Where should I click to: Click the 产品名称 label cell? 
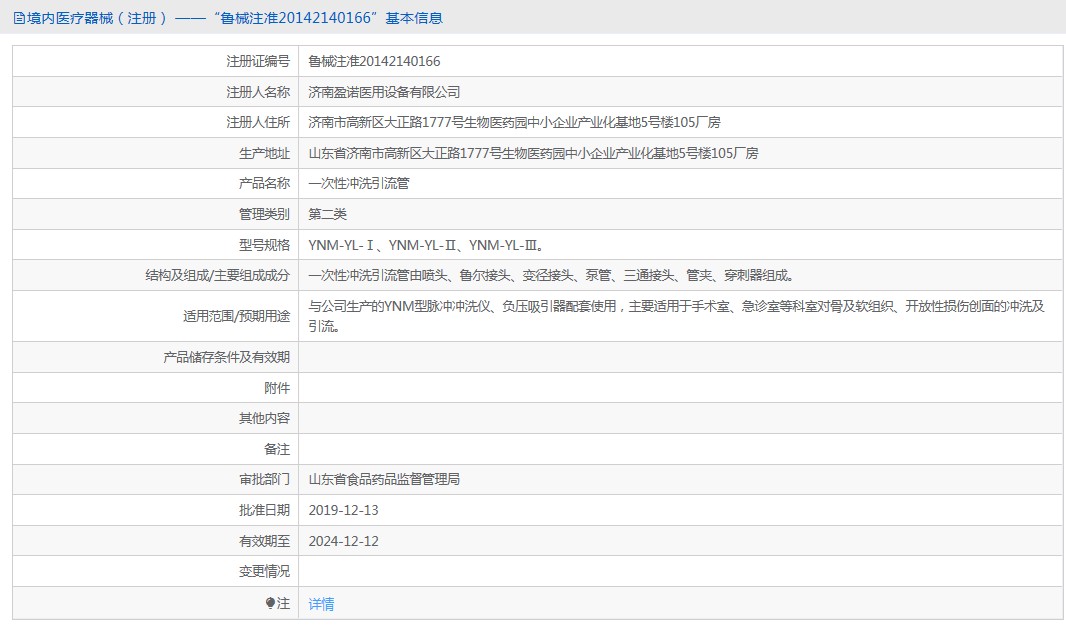point(156,184)
